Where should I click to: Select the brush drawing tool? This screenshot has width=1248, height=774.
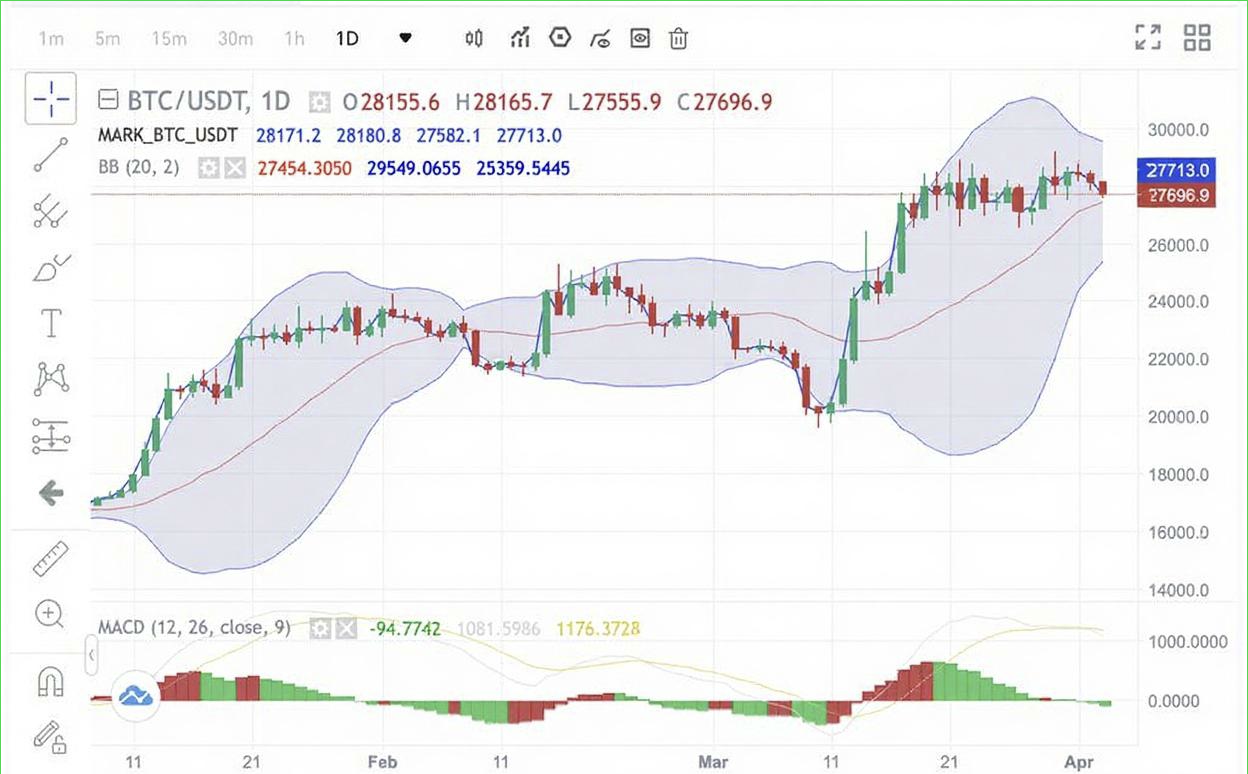pyautogui.click(x=50, y=268)
